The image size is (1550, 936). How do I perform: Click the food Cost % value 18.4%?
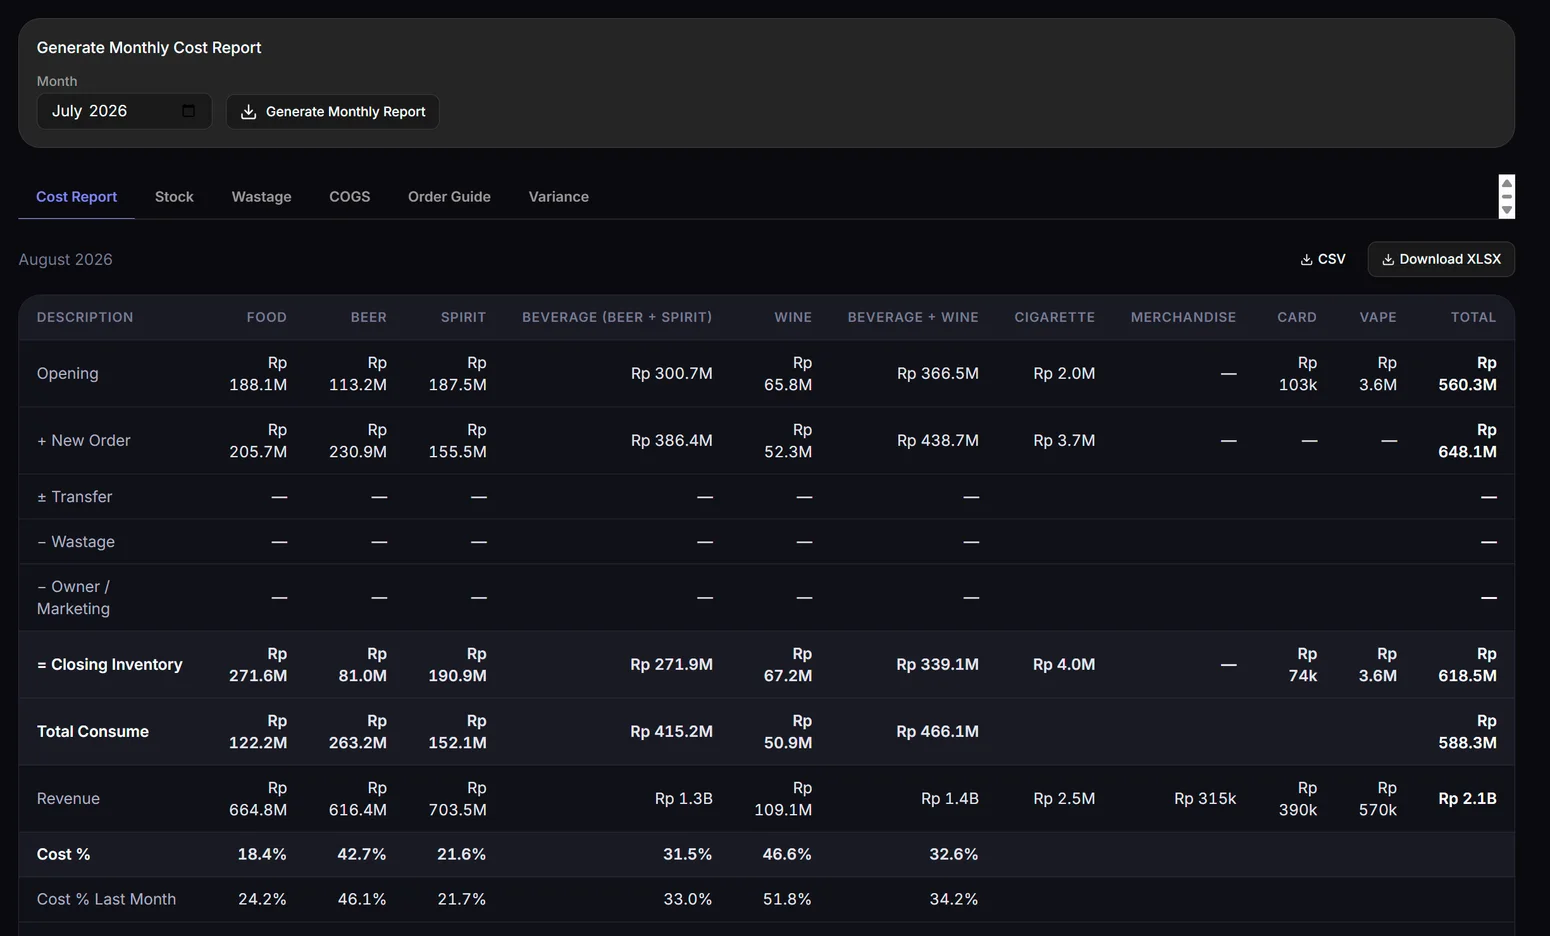(x=262, y=854)
